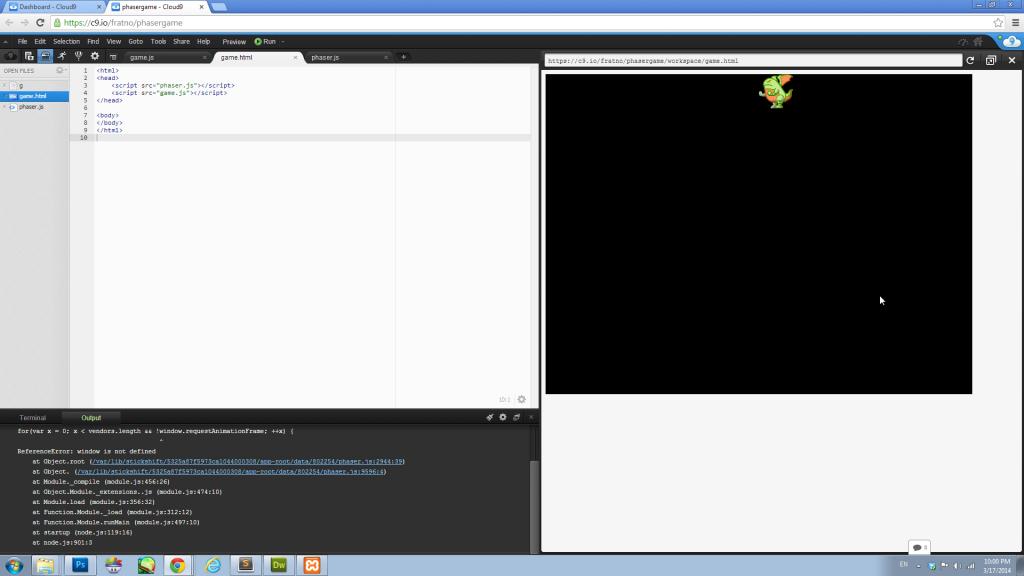Image resolution: width=1024 pixels, height=576 pixels.
Task: Switch to the phaser.js tab
Action: 327,57
